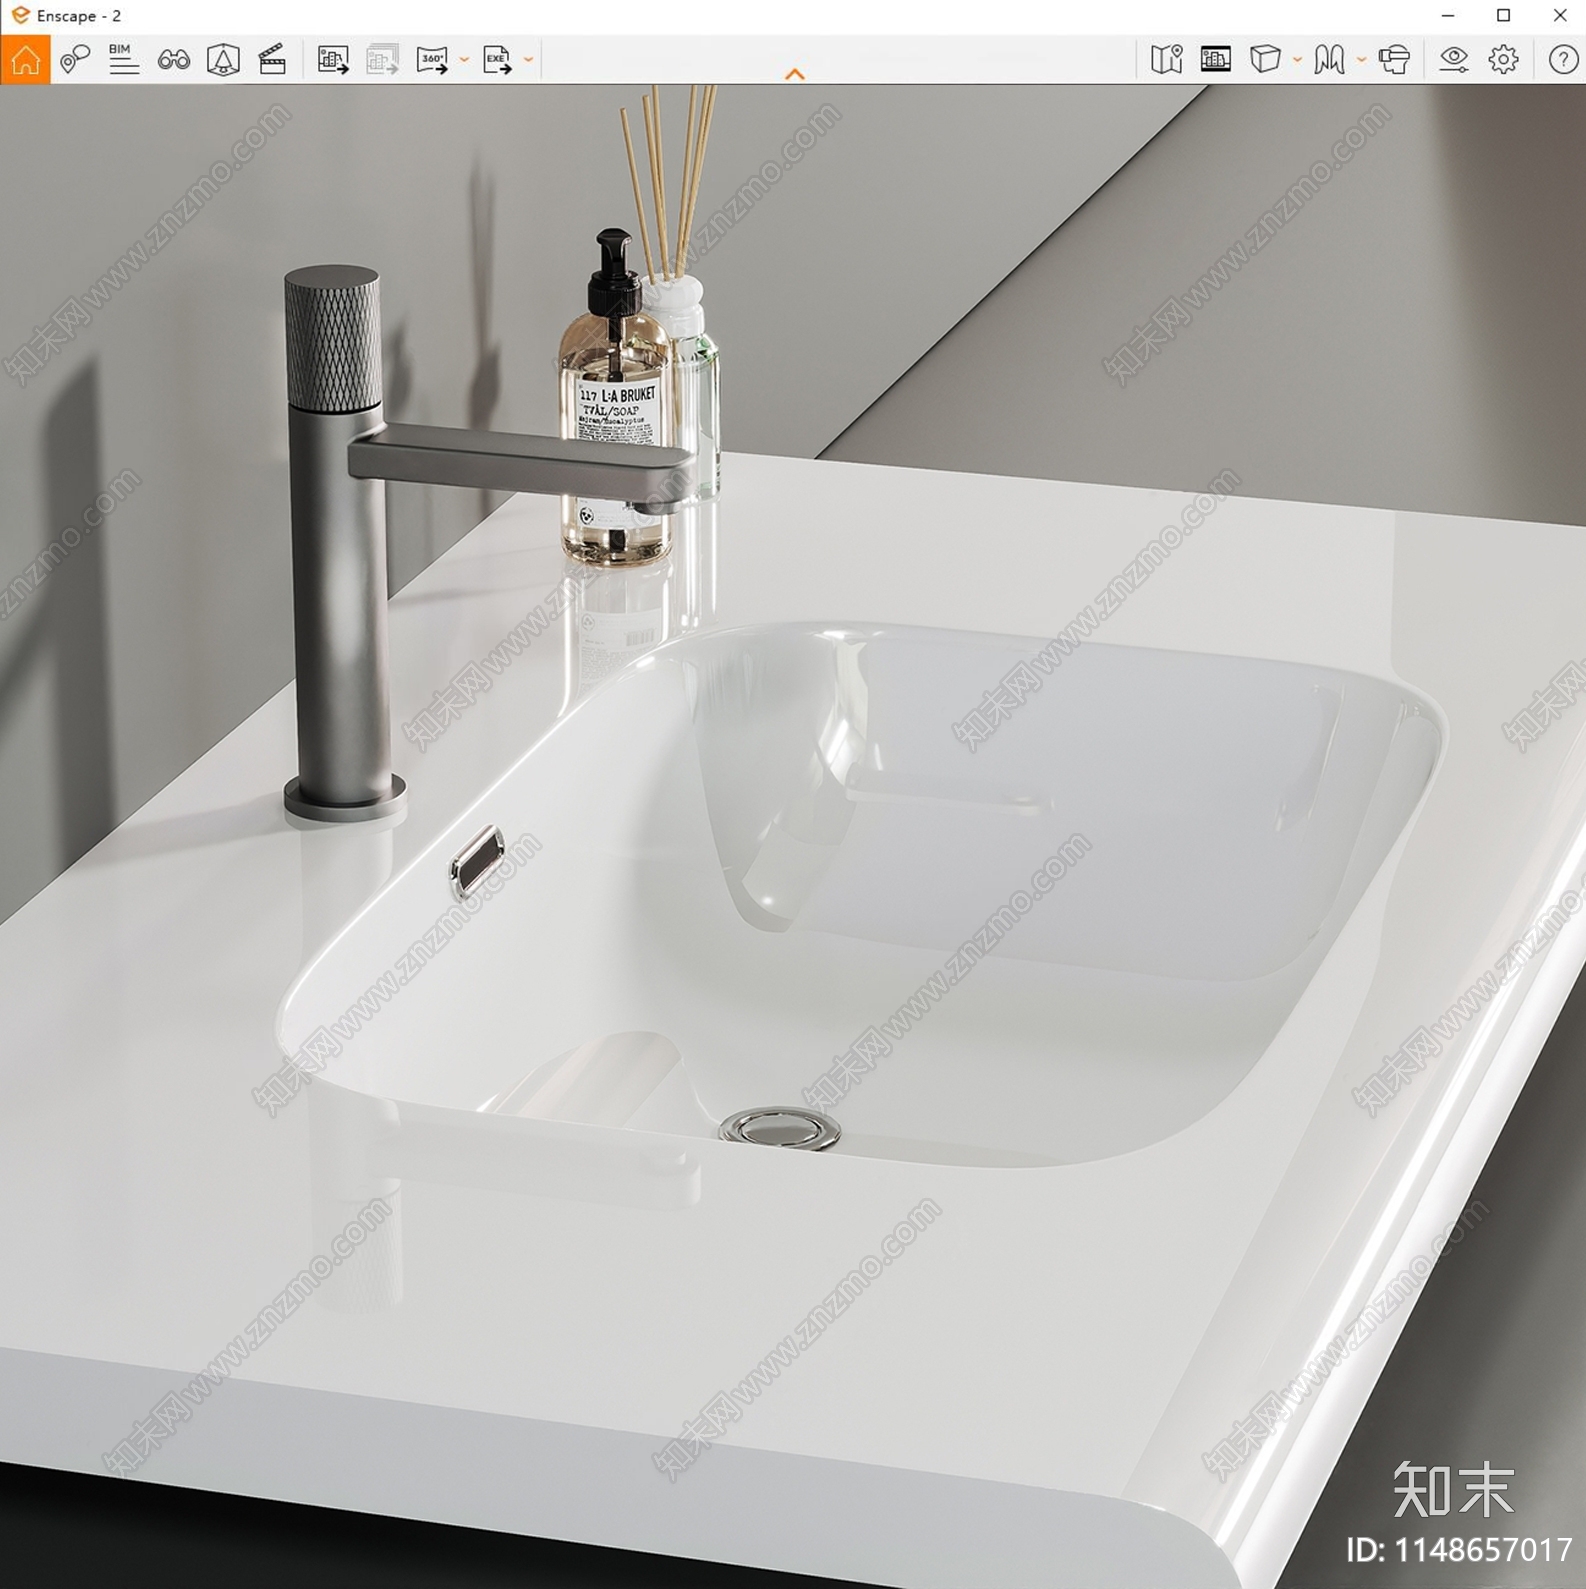Open the Mini Map icon
Viewport: 1586px width, 1589px height.
pos(1166,60)
